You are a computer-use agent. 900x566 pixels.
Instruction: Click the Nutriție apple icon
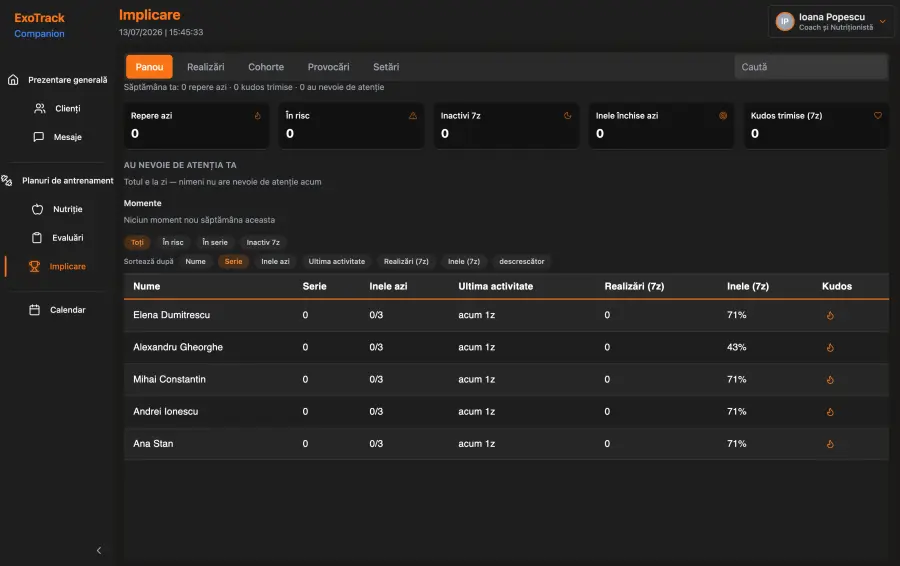point(37,210)
